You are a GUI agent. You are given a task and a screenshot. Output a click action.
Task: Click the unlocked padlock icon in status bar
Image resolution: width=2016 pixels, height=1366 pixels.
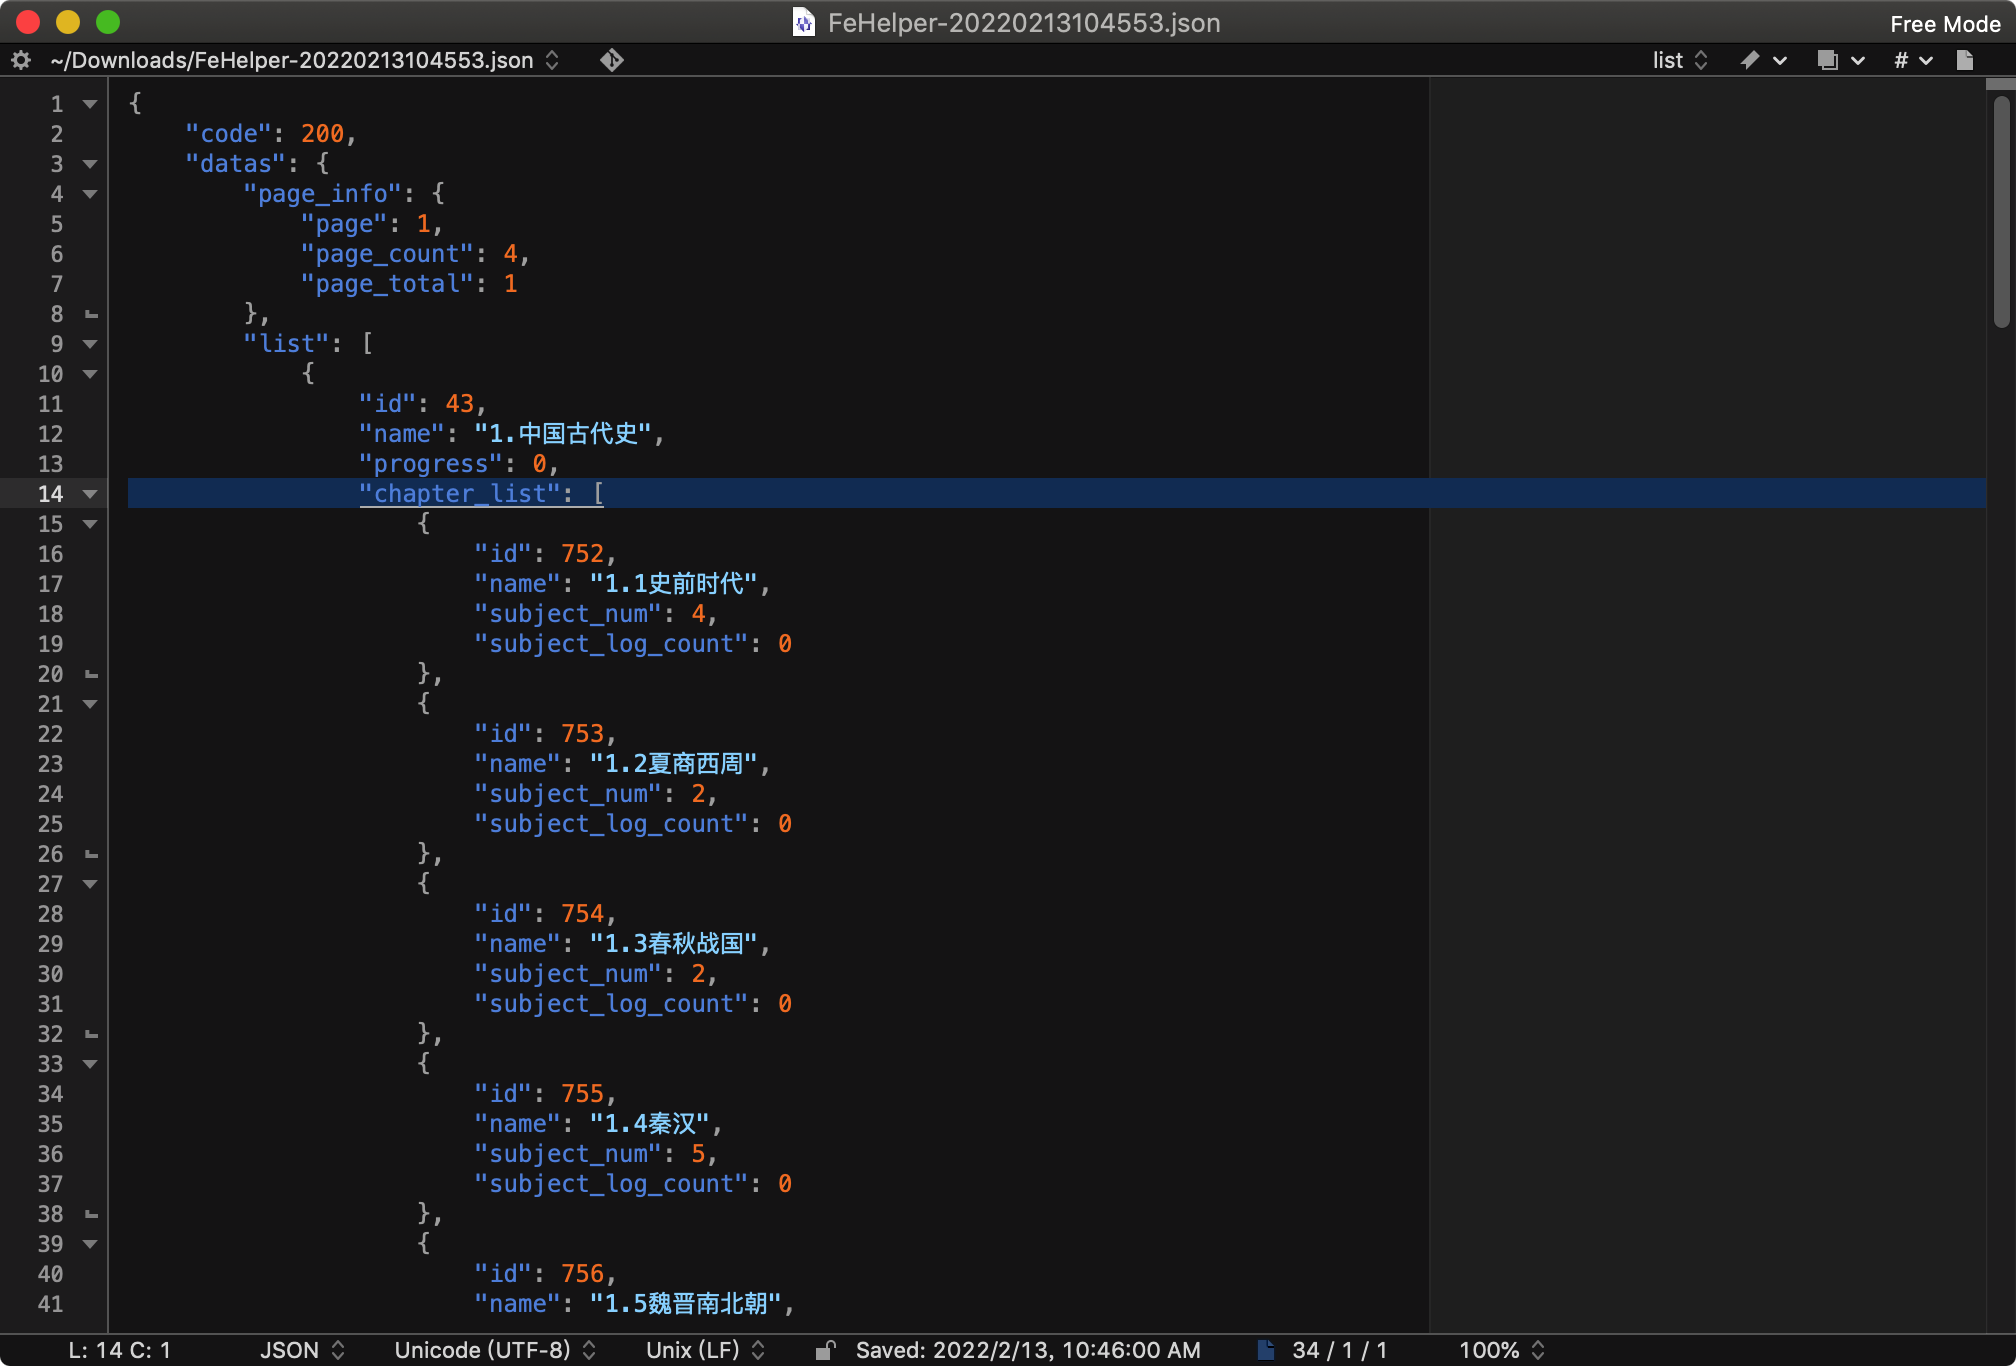824,1350
